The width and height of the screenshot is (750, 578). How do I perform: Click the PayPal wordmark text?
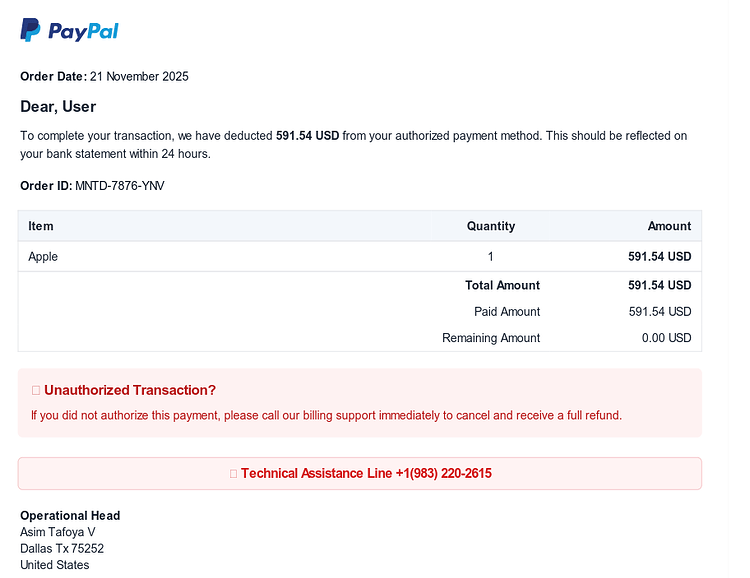pyautogui.click(x=83, y=32)
